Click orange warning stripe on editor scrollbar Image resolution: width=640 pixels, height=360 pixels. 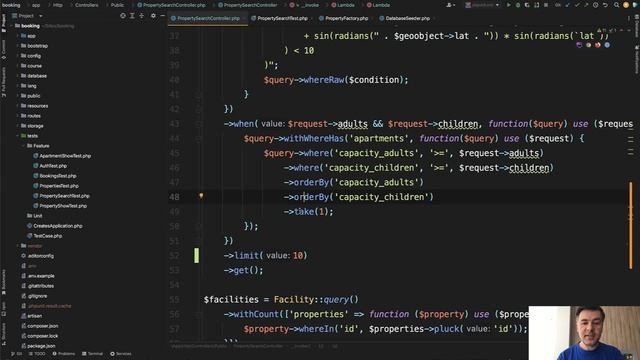pos(631,225)
